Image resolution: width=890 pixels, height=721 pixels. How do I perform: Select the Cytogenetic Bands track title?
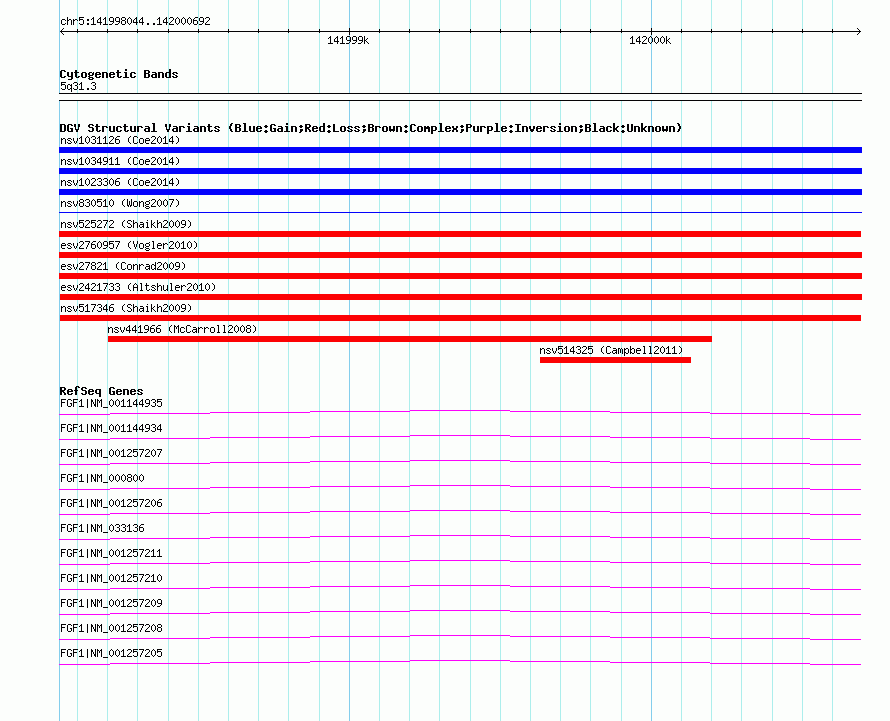(x=119, y=74)
